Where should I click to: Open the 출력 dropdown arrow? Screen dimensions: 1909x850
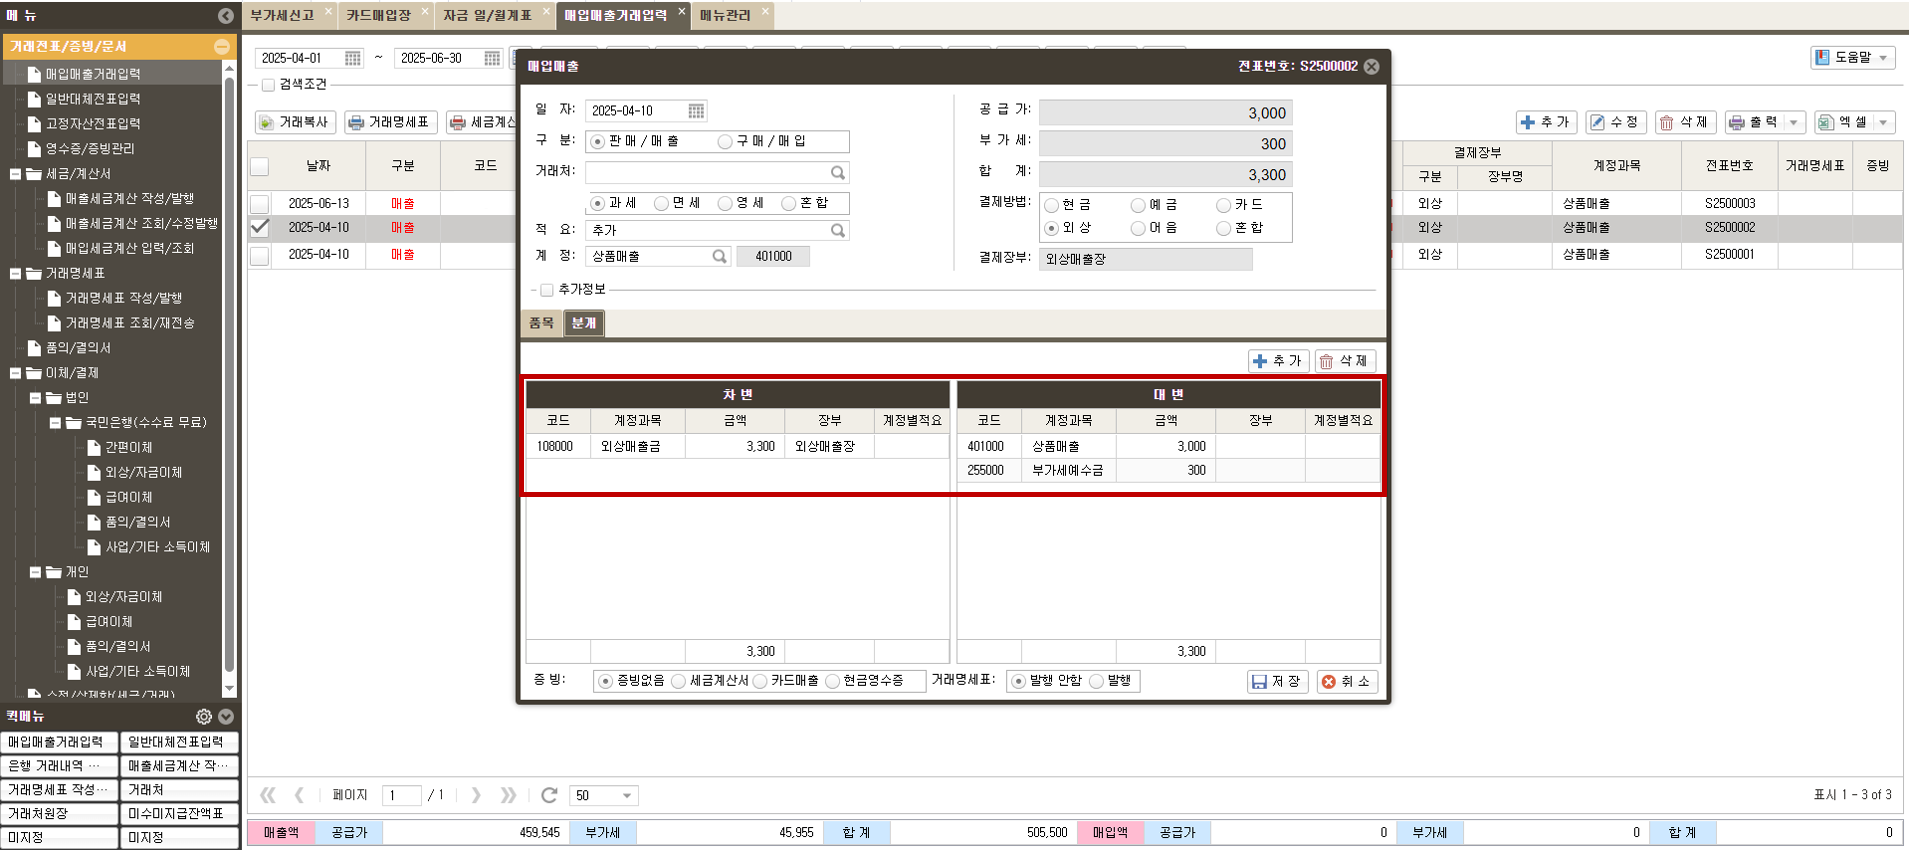point(1794,122)
